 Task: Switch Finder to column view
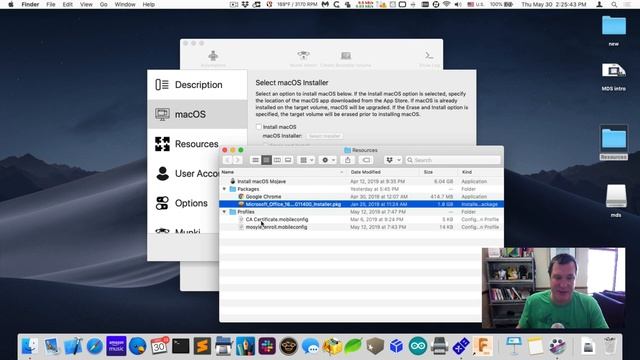[x=277, y=160]
